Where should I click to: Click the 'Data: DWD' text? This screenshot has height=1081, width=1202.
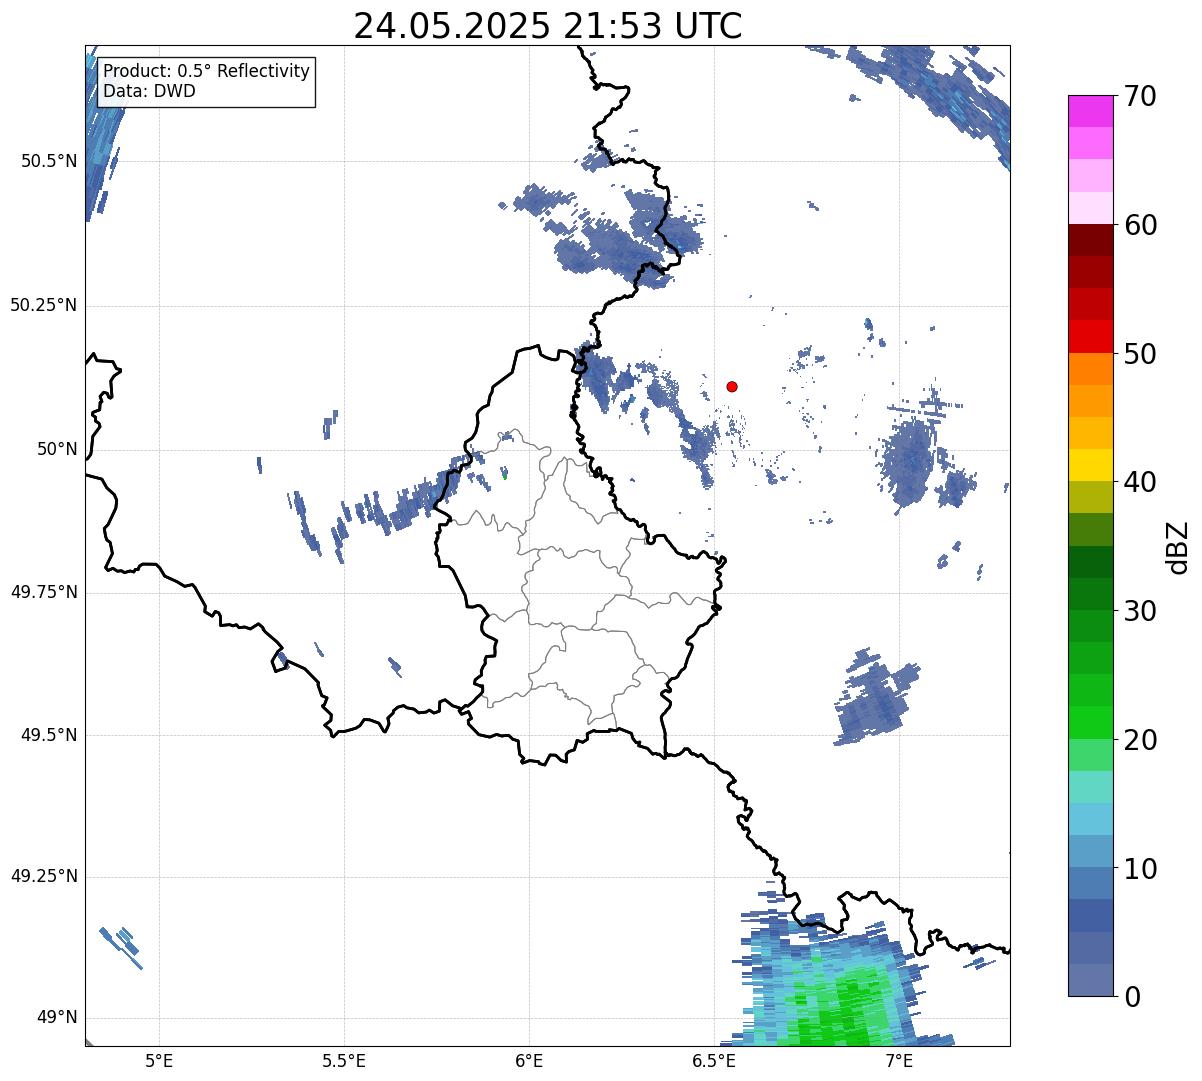(x=150, y=91)
